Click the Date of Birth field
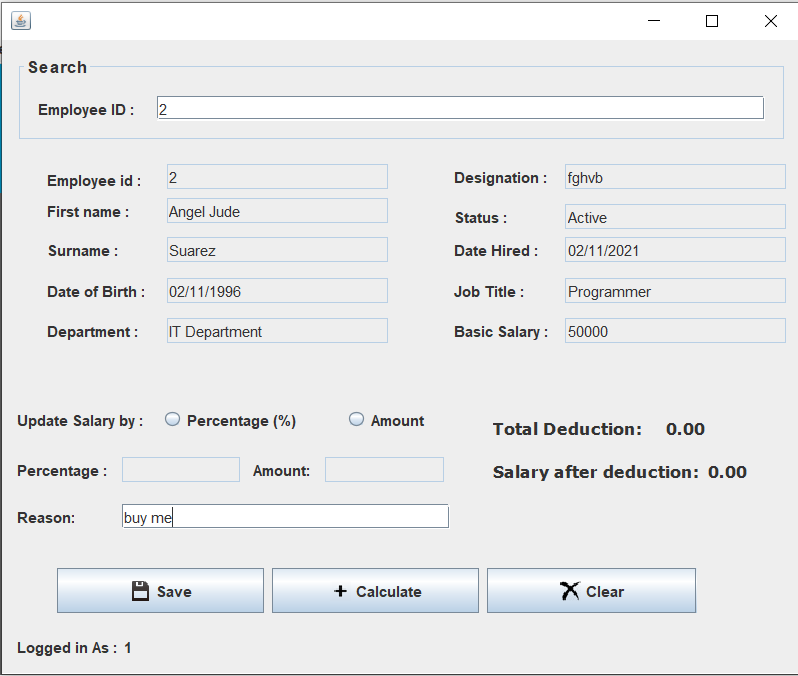 click(277, 291)
